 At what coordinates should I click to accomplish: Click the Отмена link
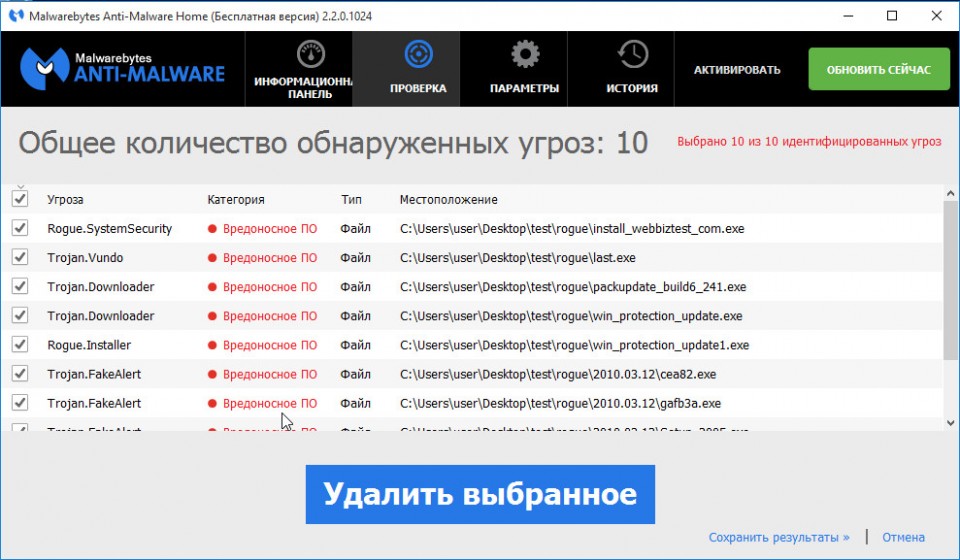(x=903, y=537)
